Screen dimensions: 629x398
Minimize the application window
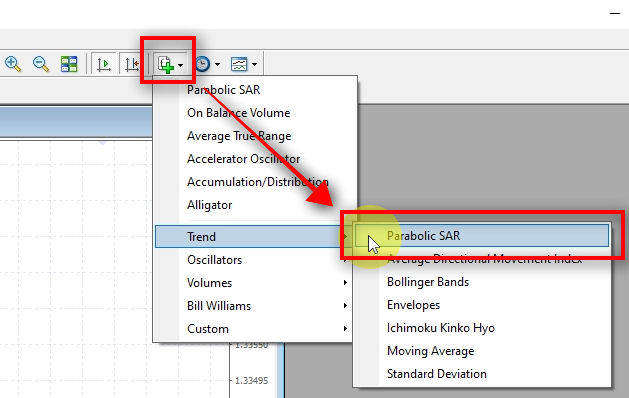click(x=615, y=13)
